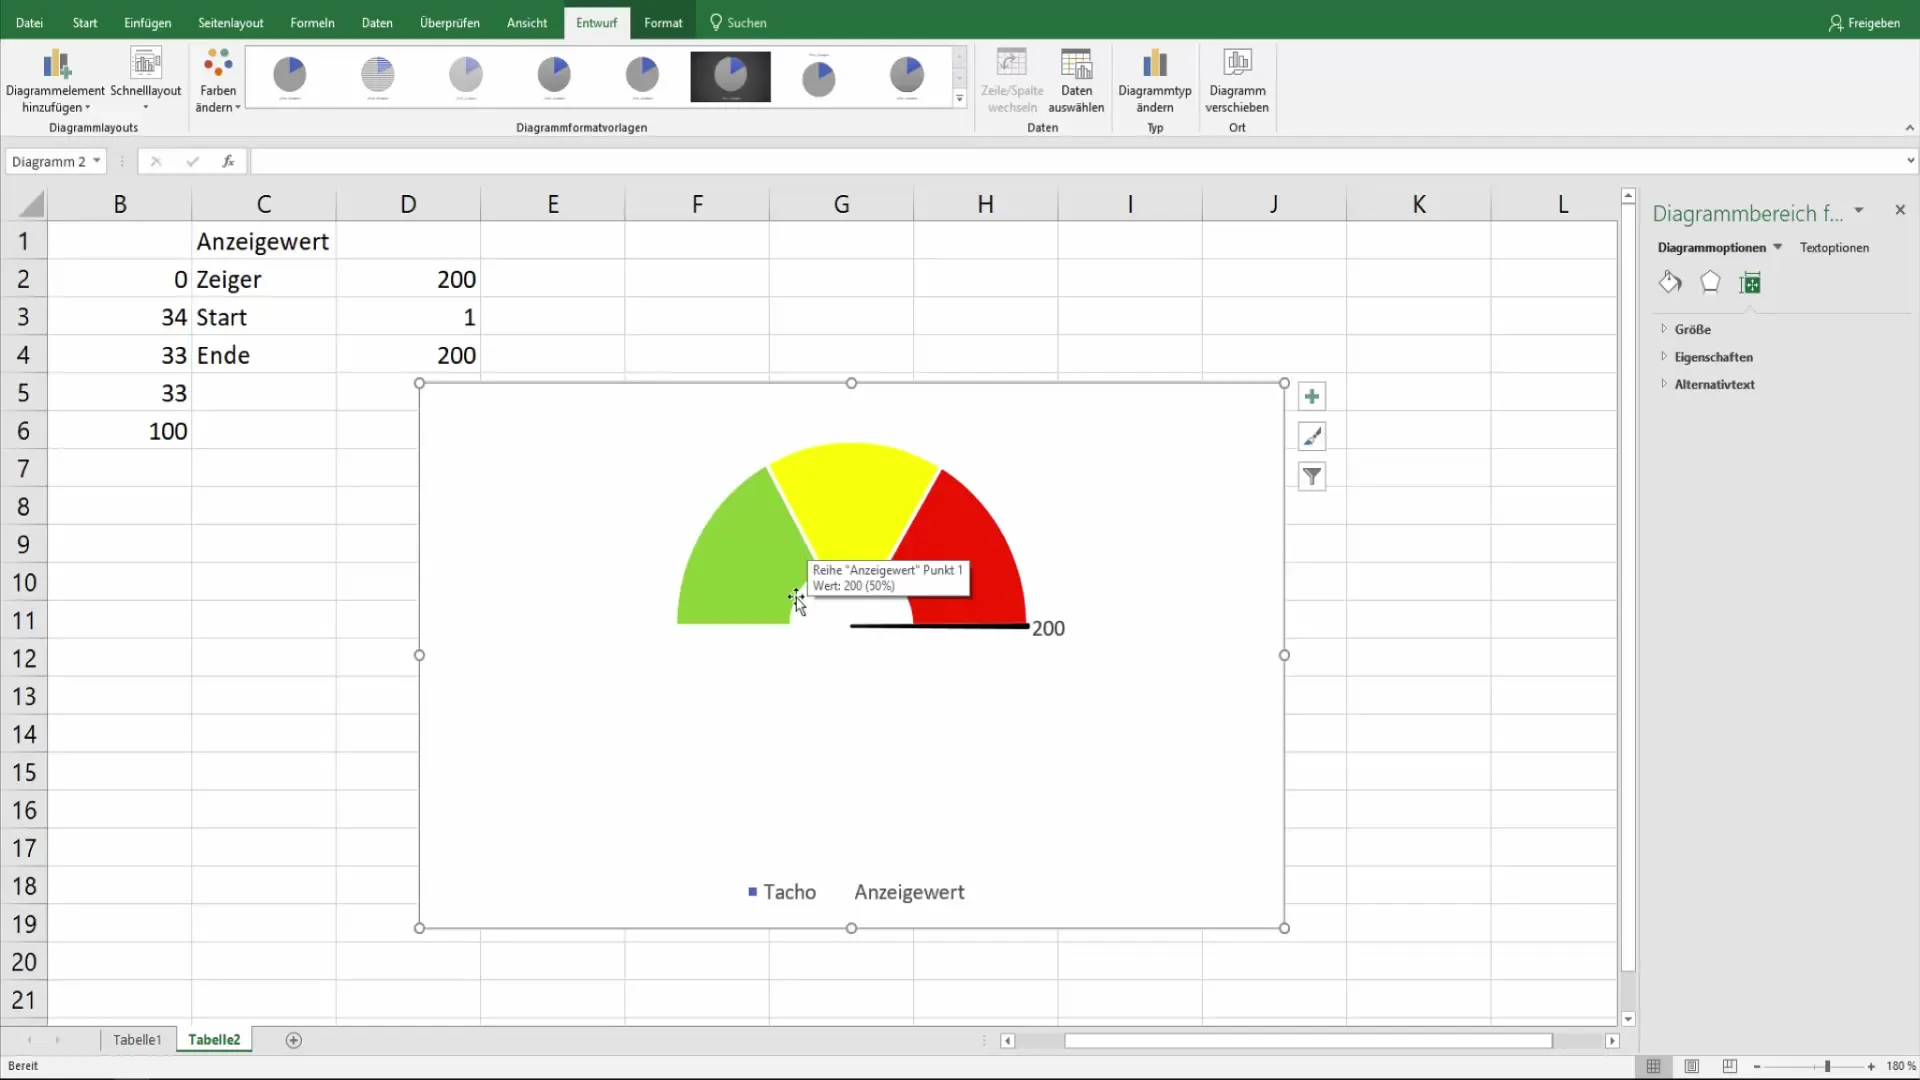This screenshot has width=1920, height=1080.
Task: Expand chart styles gallery more arrow
Action: pos(959,98)
